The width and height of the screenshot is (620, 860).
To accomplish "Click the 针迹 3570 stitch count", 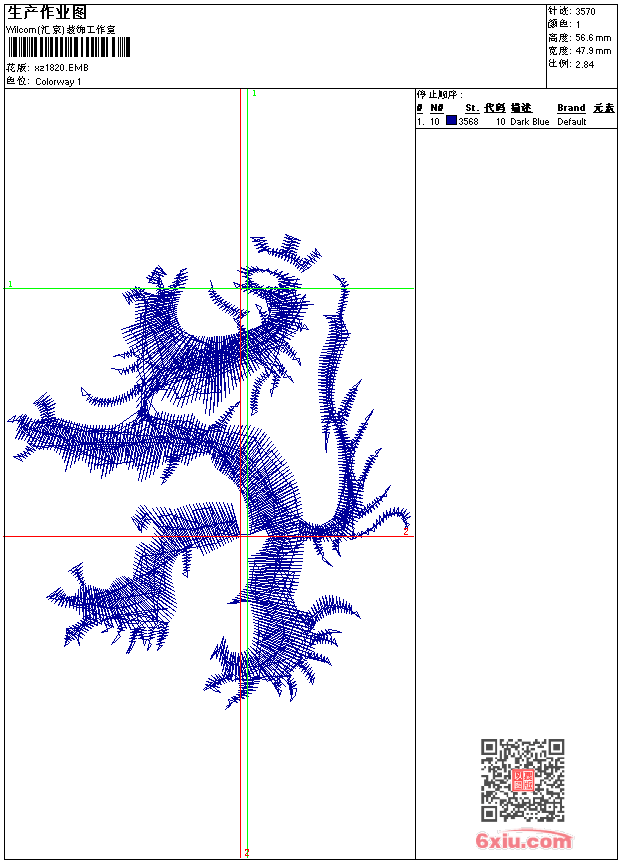I will tap(573, 12).
